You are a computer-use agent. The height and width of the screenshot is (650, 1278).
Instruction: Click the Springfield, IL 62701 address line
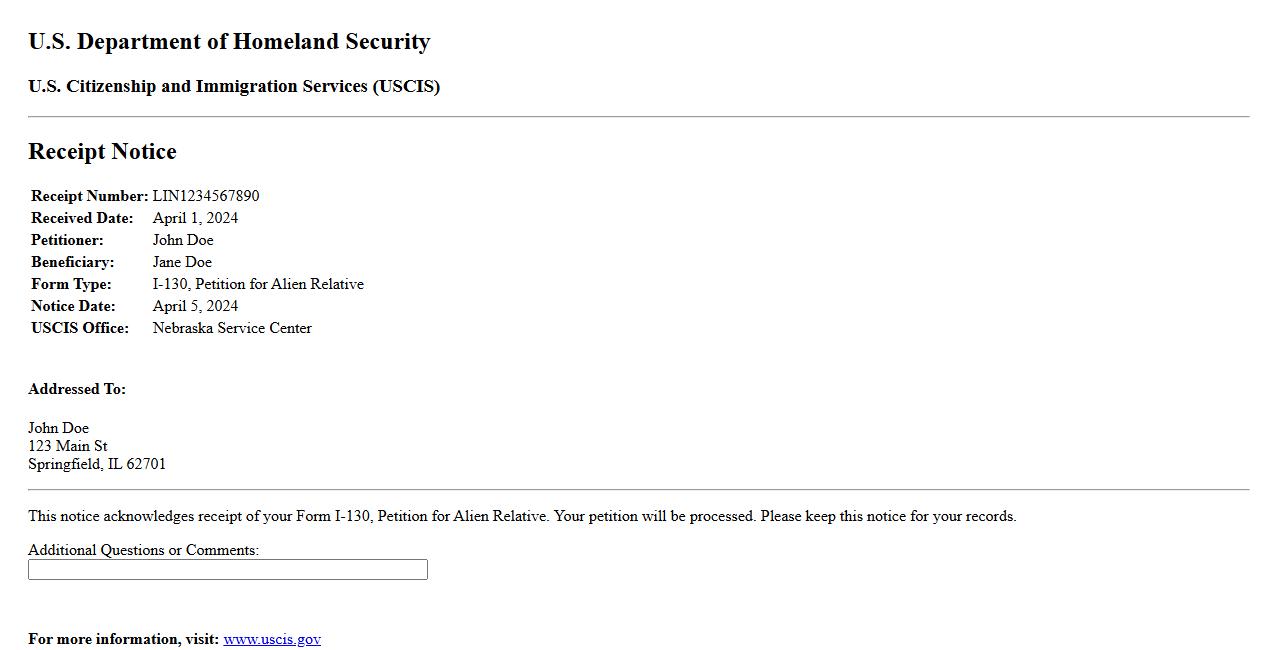(97, 464)
